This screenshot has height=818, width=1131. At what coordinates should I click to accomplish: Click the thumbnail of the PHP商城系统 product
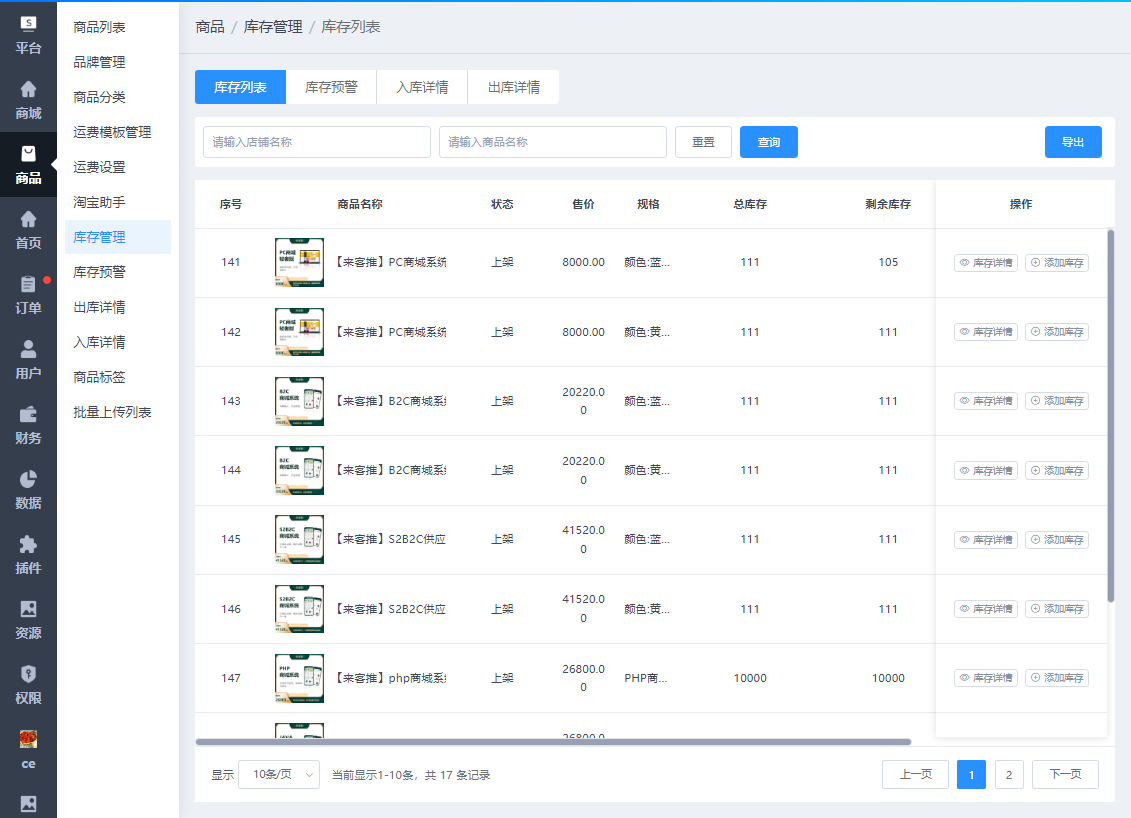(x=299, y=677)
